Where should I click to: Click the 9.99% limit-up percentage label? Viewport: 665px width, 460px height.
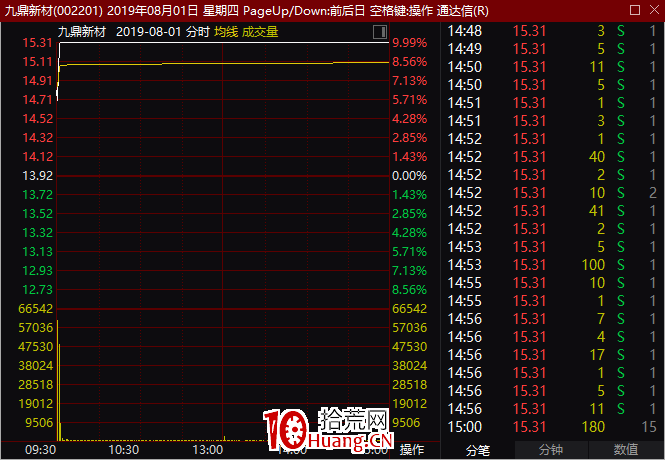coord(409,43)
